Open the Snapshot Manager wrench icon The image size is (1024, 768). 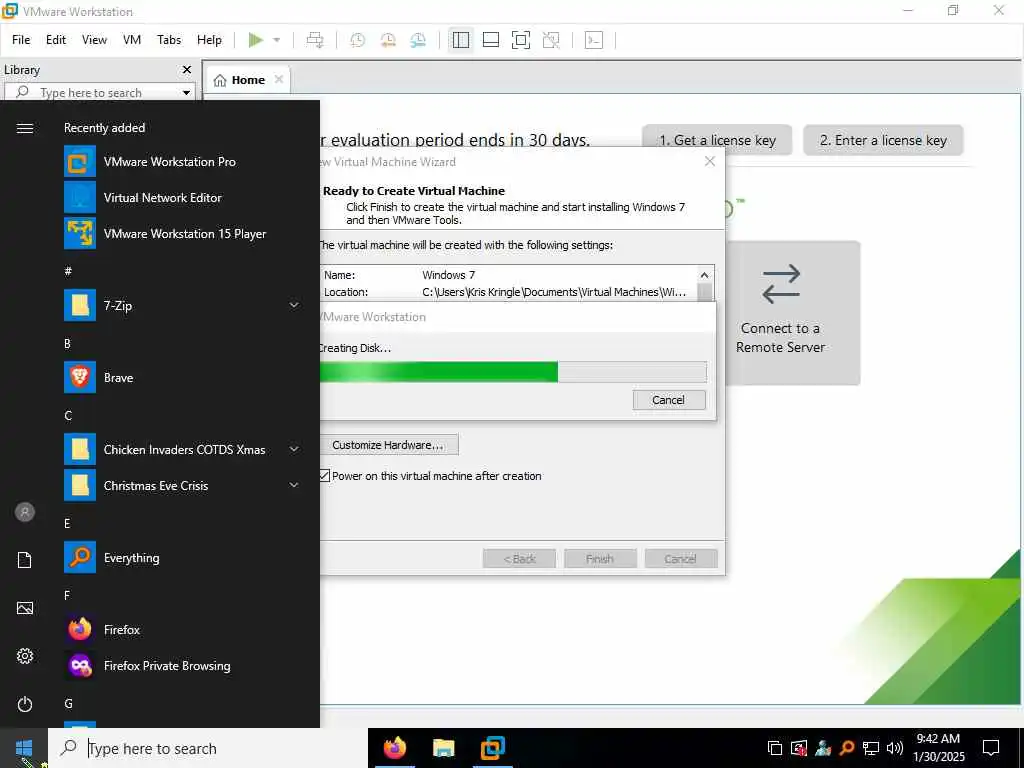[x=418, y=40]
